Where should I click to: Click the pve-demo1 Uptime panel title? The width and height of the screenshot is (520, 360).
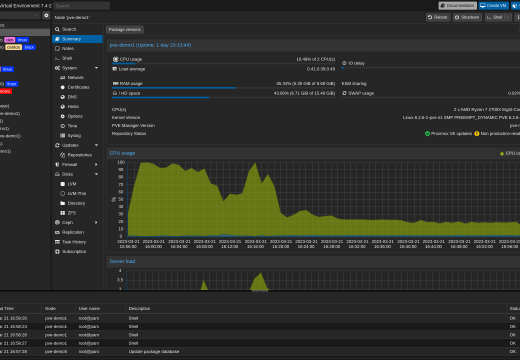tap(150, 45)
